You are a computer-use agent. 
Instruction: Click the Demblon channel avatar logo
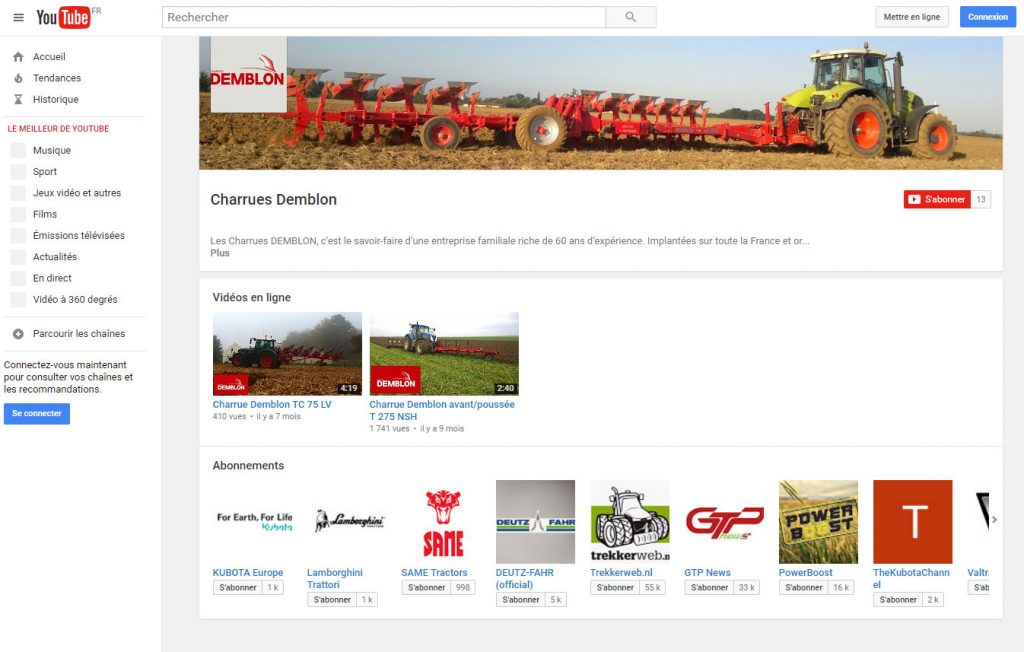coord(248,74)
